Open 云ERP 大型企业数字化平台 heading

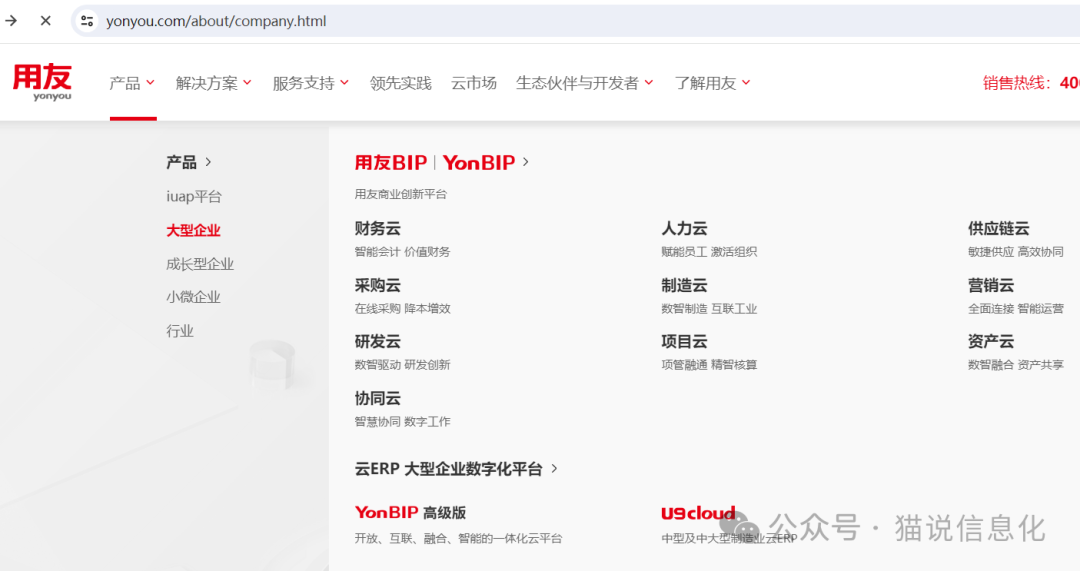(x=448, y=469)
